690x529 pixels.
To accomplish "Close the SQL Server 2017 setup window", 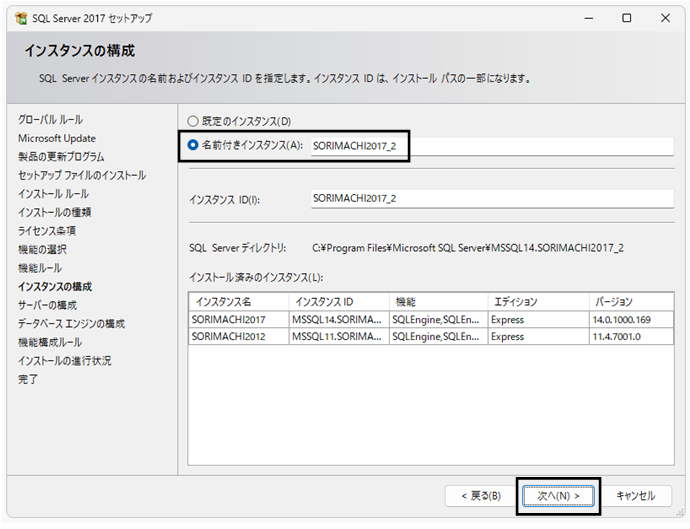I will (x=665, y=18).
